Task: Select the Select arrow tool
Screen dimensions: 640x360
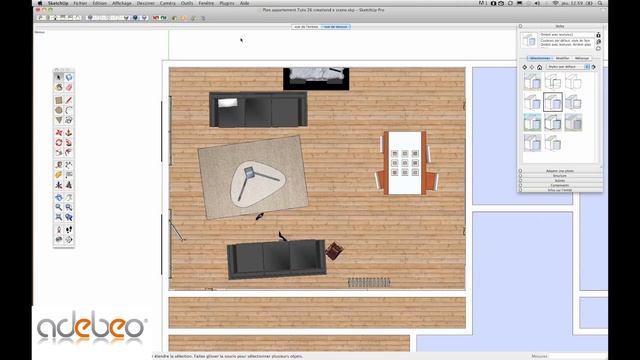Action: [x=59, y=77]
